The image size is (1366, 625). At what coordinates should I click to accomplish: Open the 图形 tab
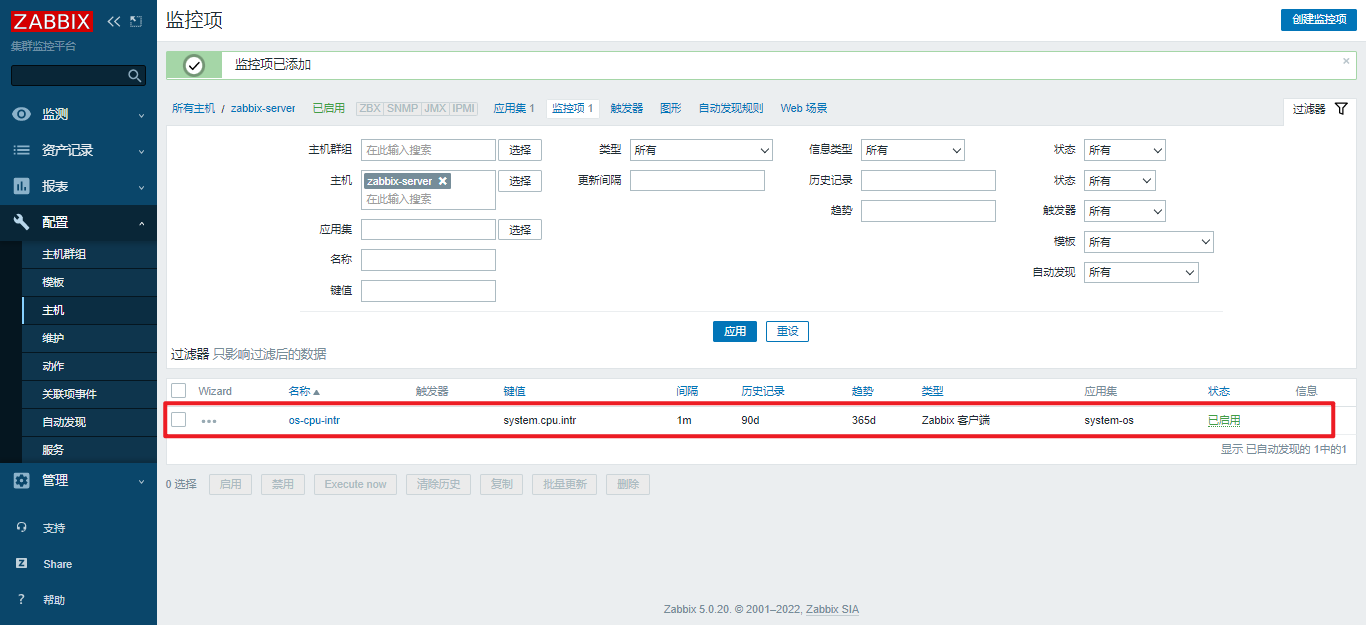[671, 108]
